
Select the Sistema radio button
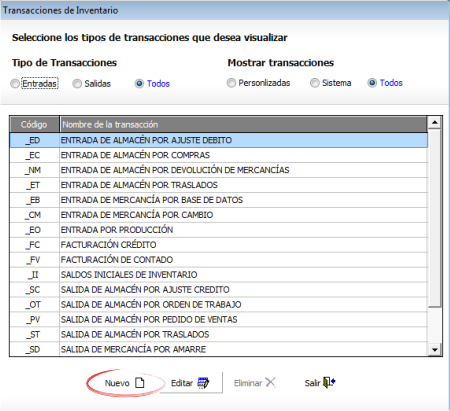click(315, 83)
